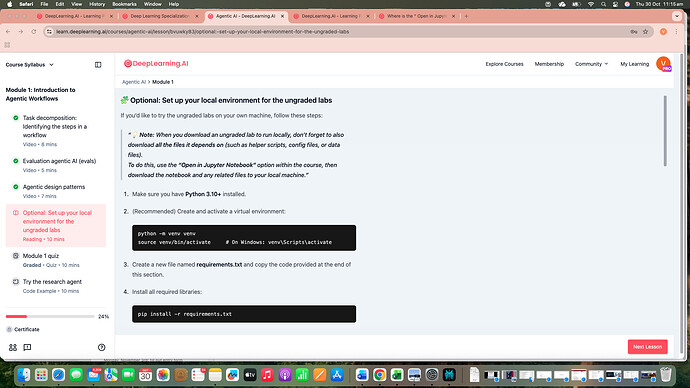Open FaceTime from the dock

[128, 375]
